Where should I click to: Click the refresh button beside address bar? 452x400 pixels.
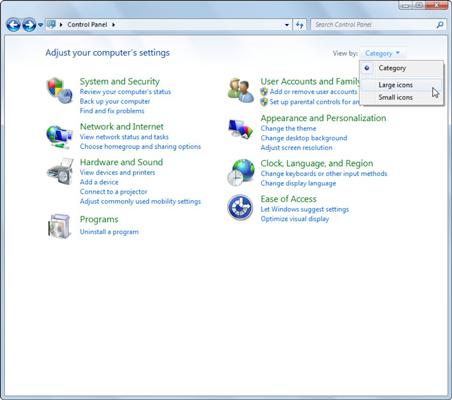300,25
